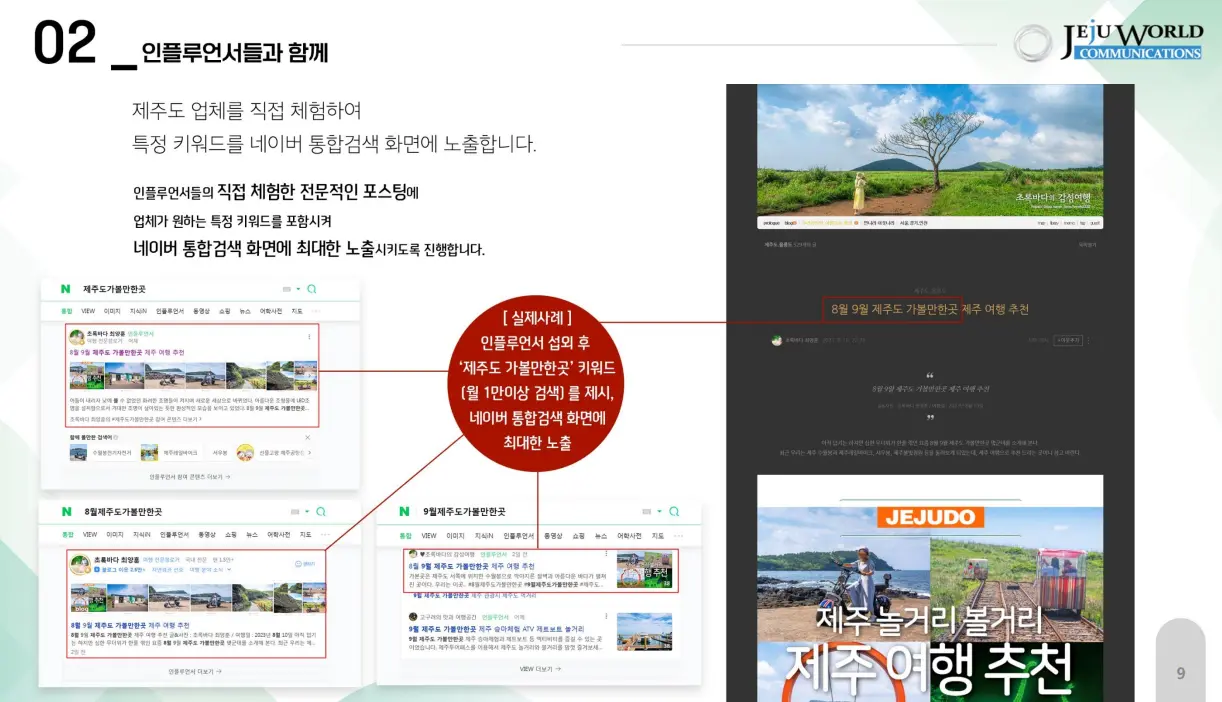
Task: Open the 9월 제주도 가볼만한곳 ATV 제트보트 link
Action: 496,629
